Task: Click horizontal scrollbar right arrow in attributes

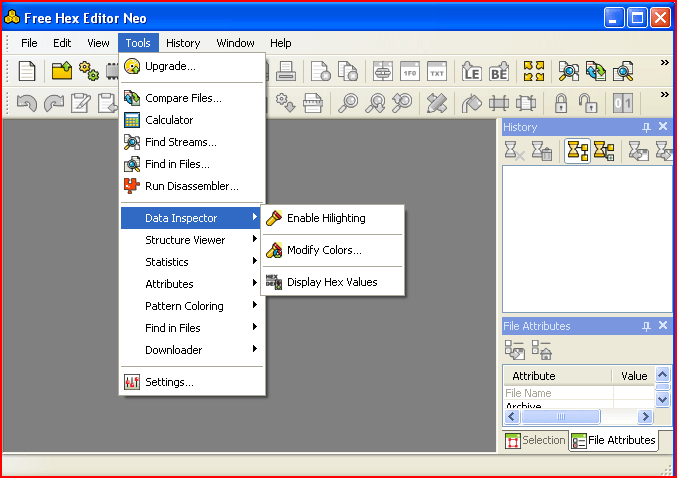Action: pyautogui.click(x=645, y=417)
